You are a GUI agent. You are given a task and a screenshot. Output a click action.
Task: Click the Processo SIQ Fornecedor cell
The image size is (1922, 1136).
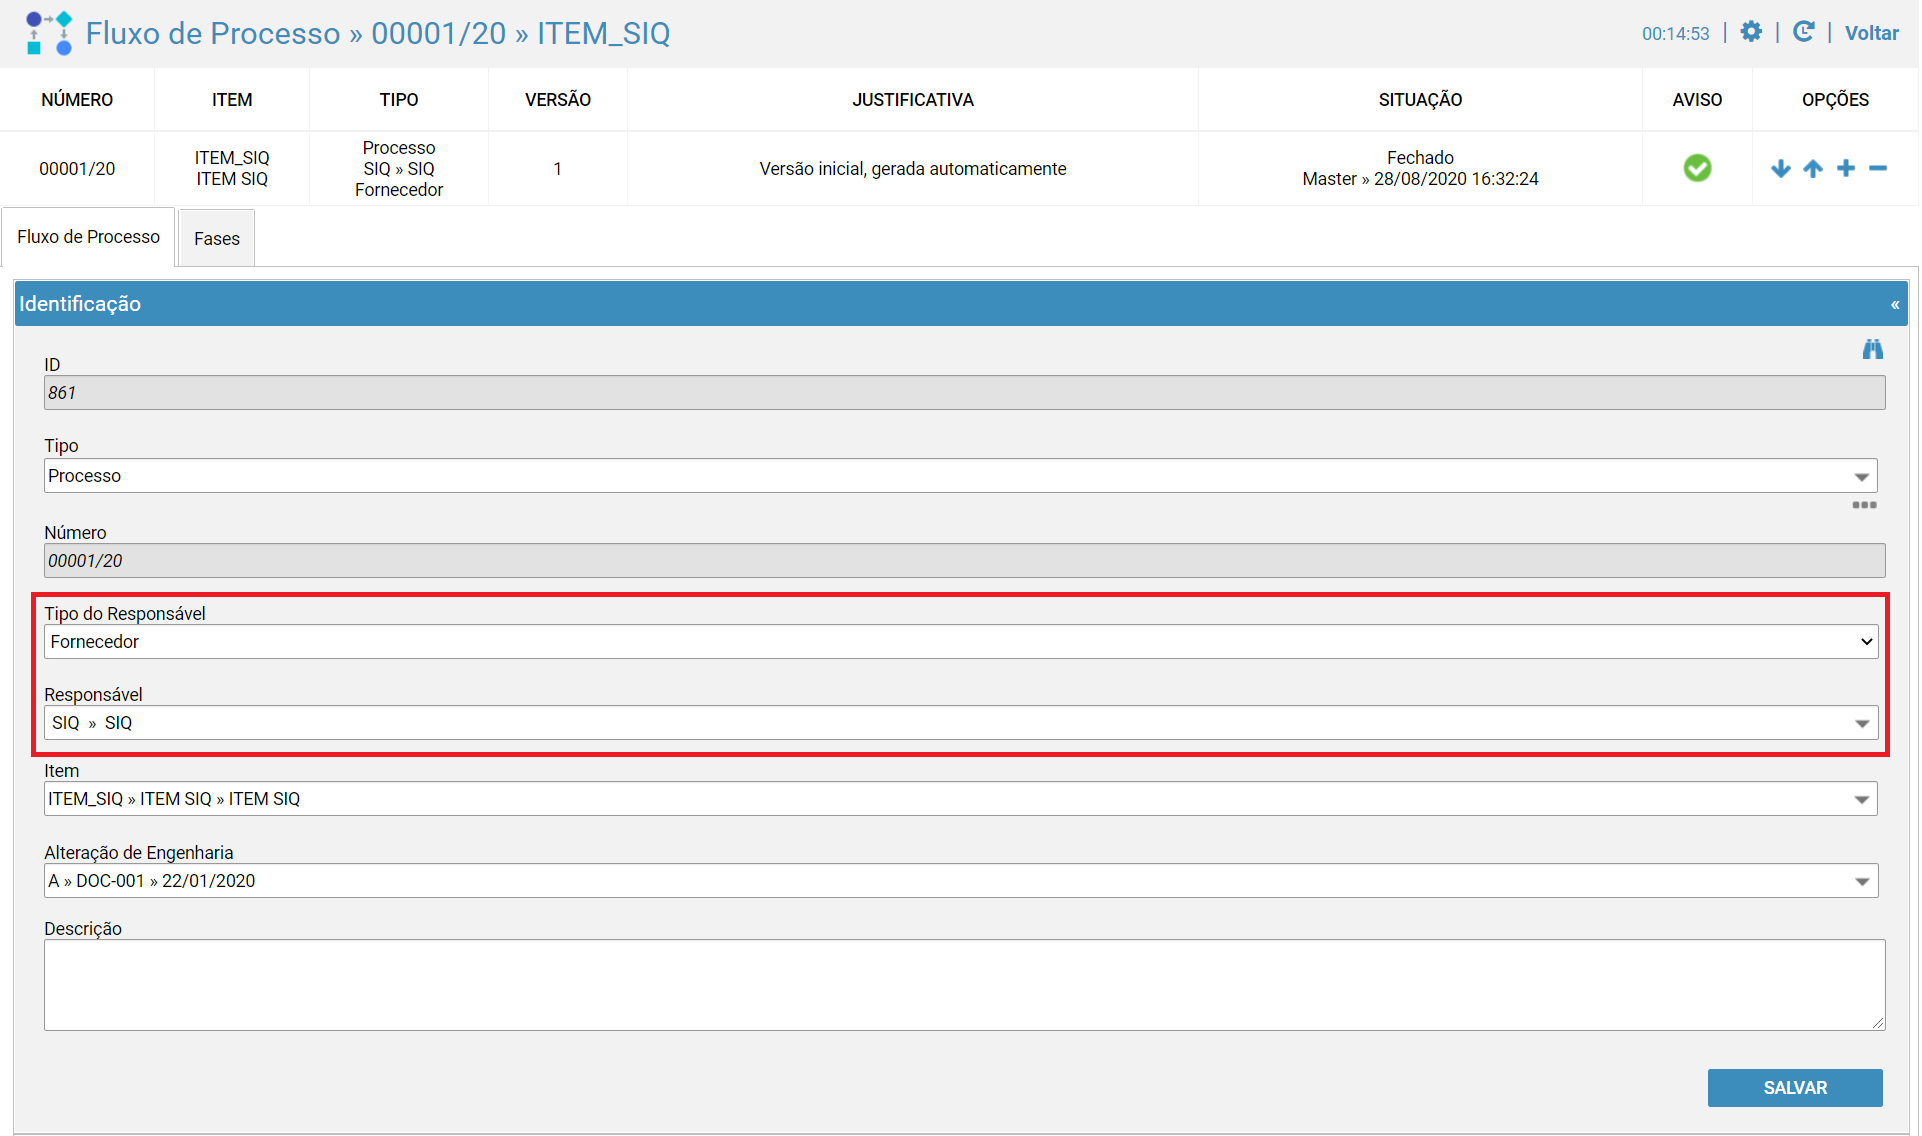pos(399,169)
